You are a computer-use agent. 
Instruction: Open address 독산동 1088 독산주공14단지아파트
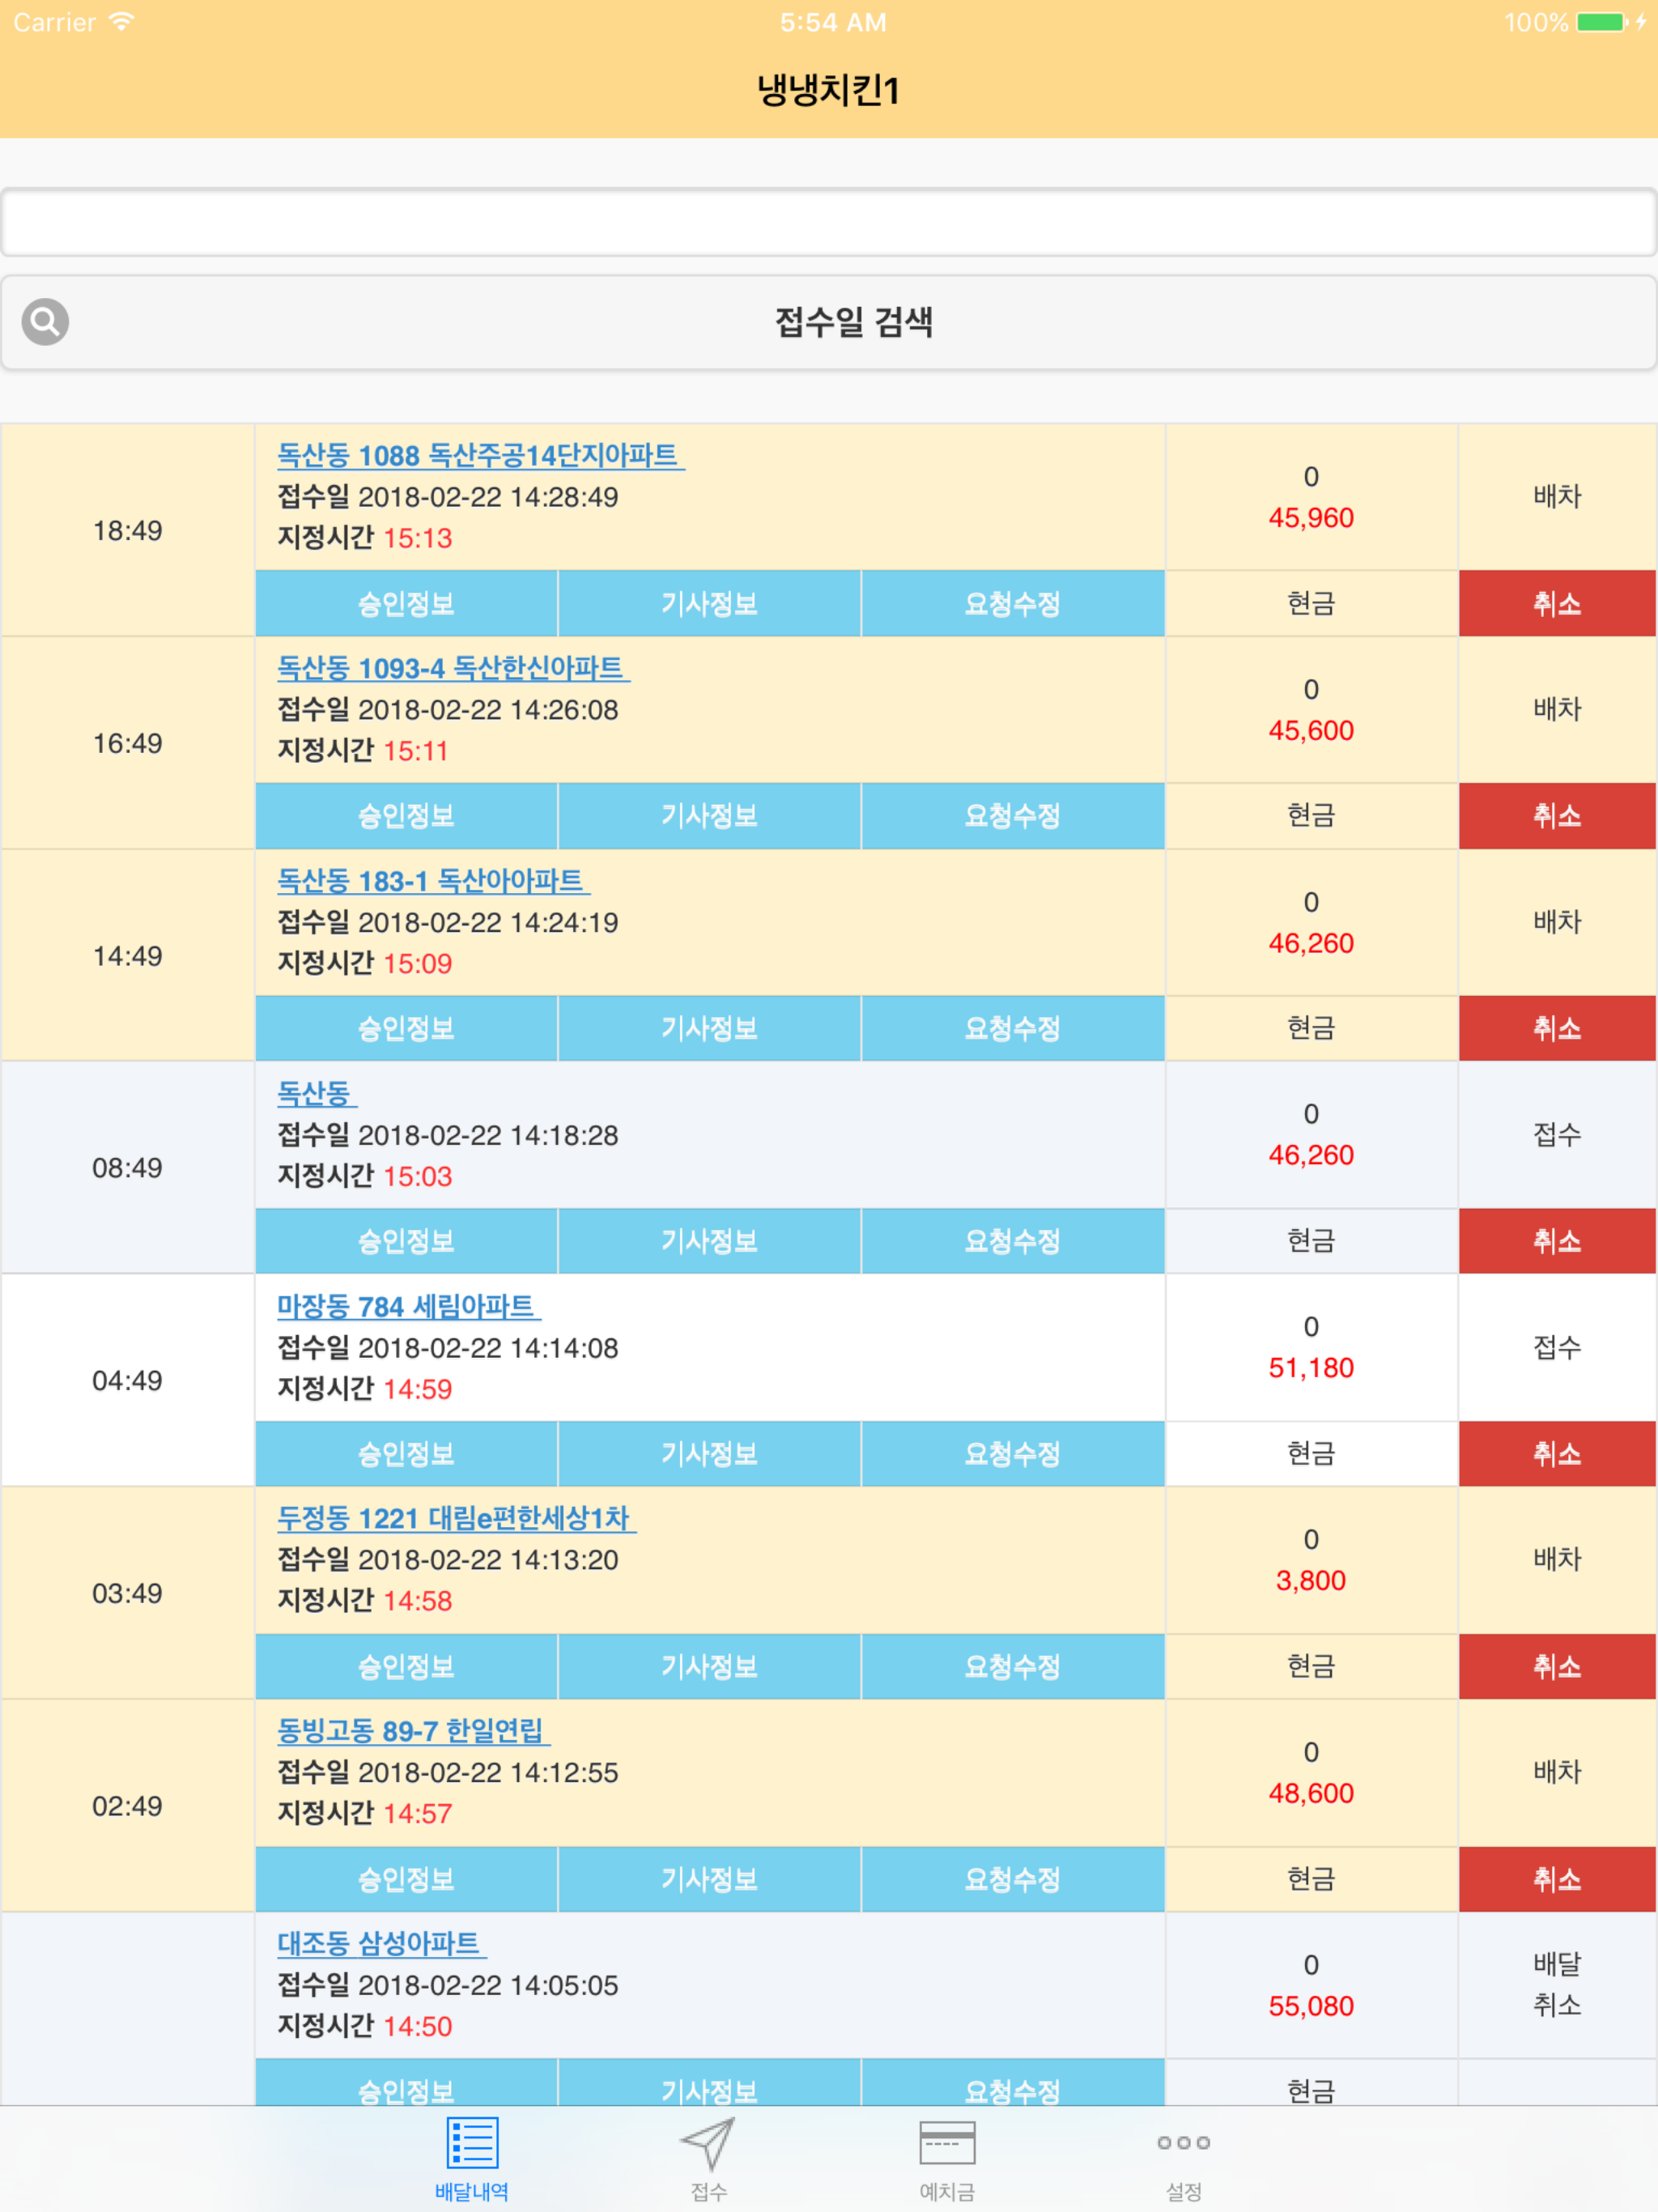(x=480, y=456)
